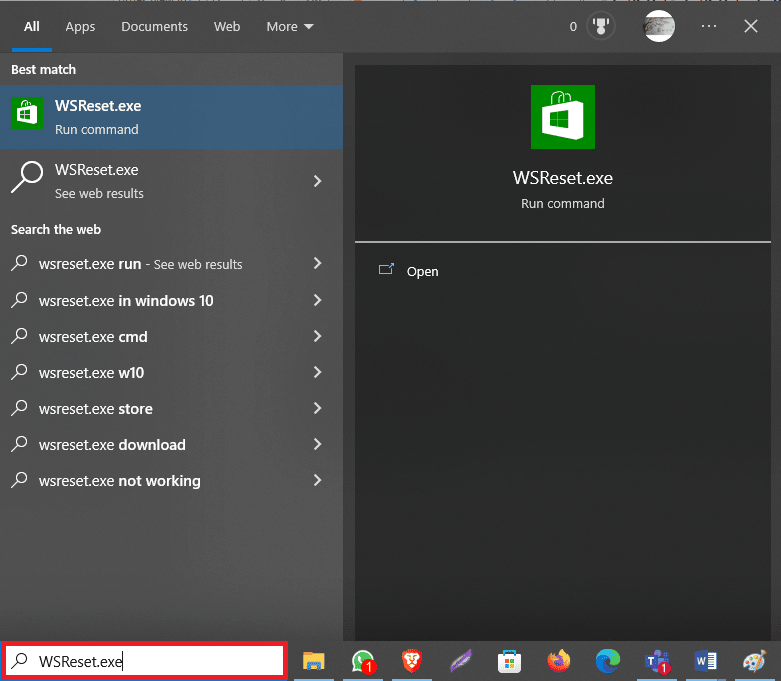Switch to the Web tab
Viewport: 781px width, 681px height.
pyautogui.click(x=227, y=26)
